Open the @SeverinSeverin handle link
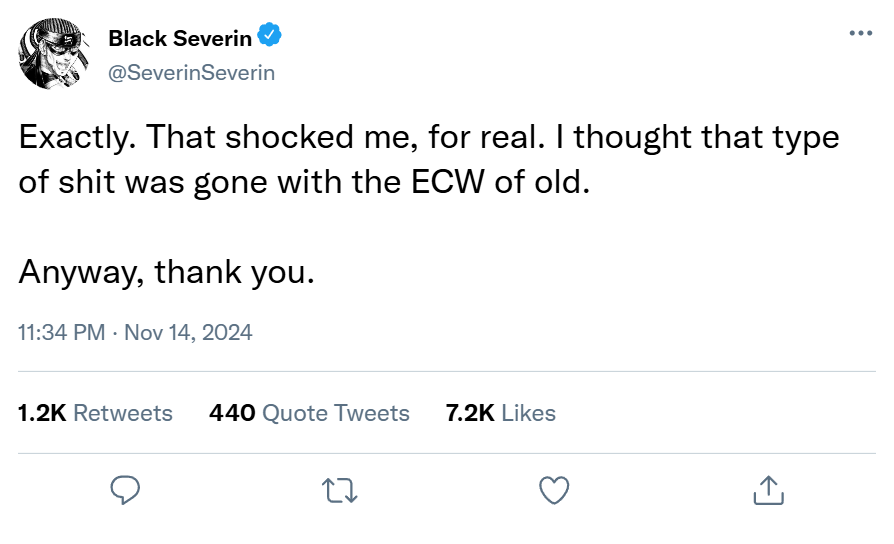 point(191,73)
